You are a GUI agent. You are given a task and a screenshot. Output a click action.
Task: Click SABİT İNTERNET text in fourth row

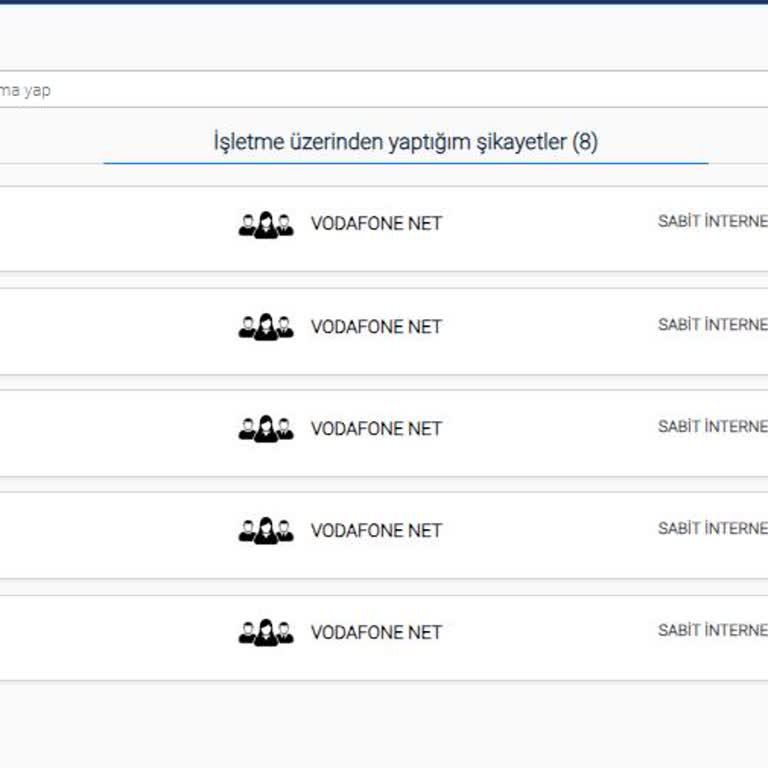coord(713,528)
